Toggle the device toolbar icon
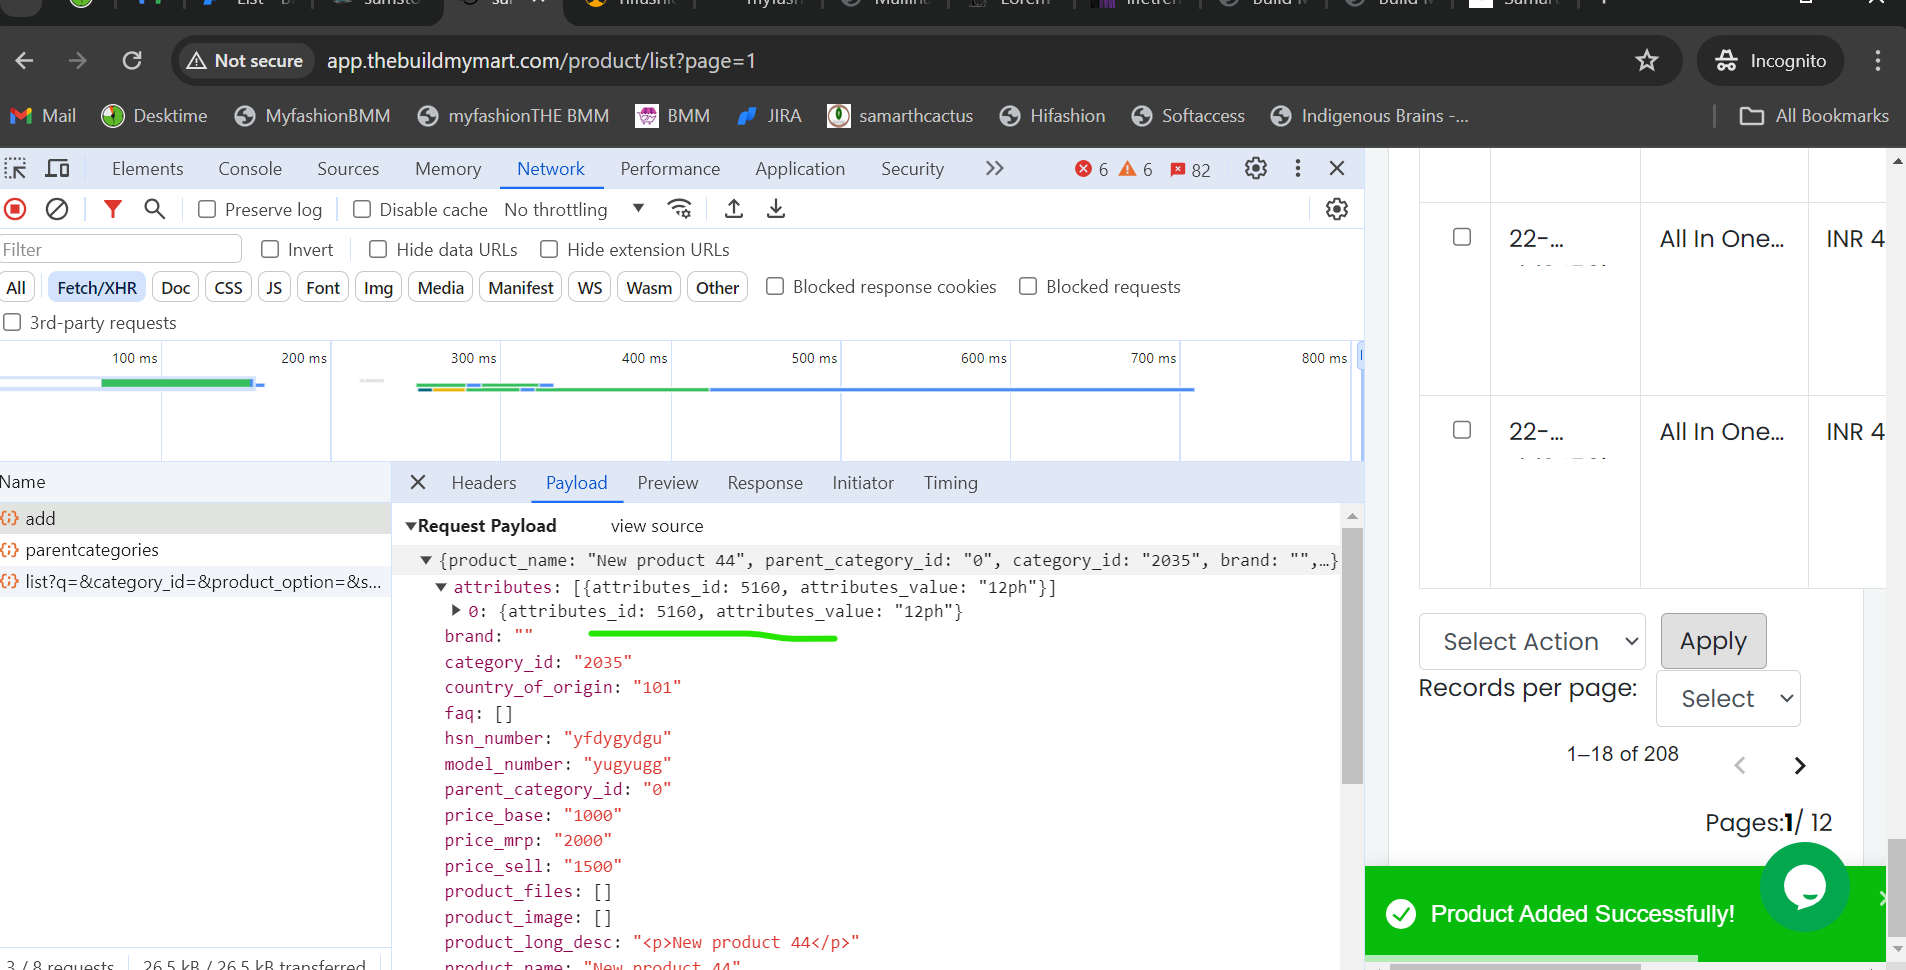Screen dimensions: 1906x970 [x=58, y=168]
